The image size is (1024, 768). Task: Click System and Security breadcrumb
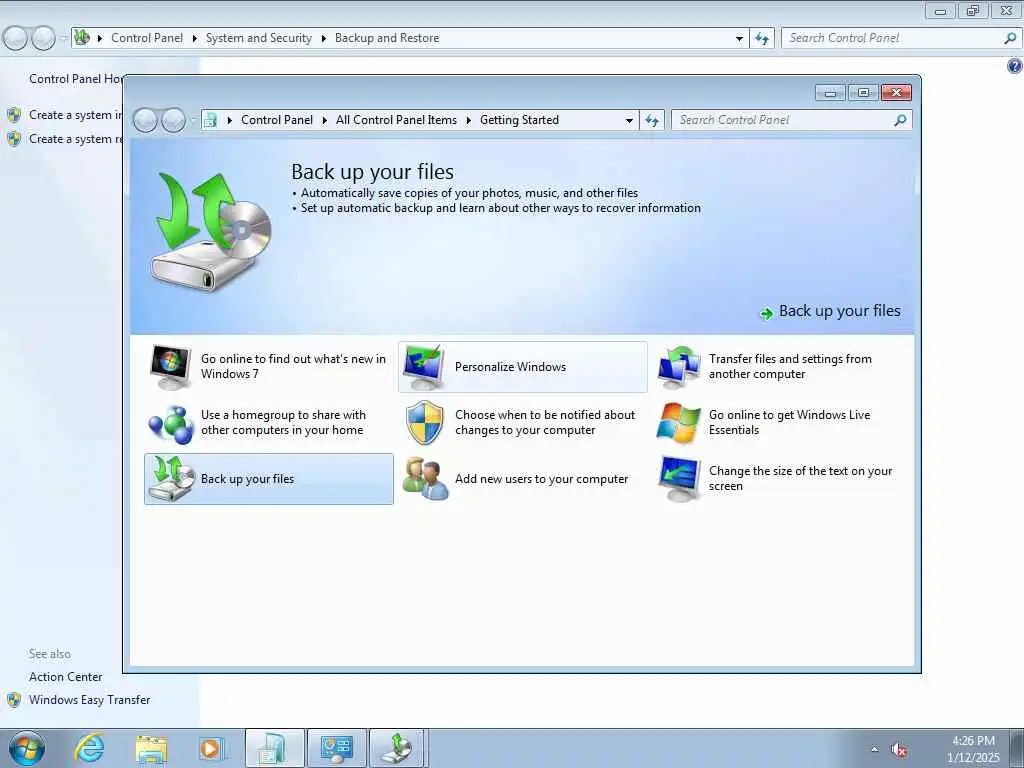pyautogui.click(x=259, y=39)
